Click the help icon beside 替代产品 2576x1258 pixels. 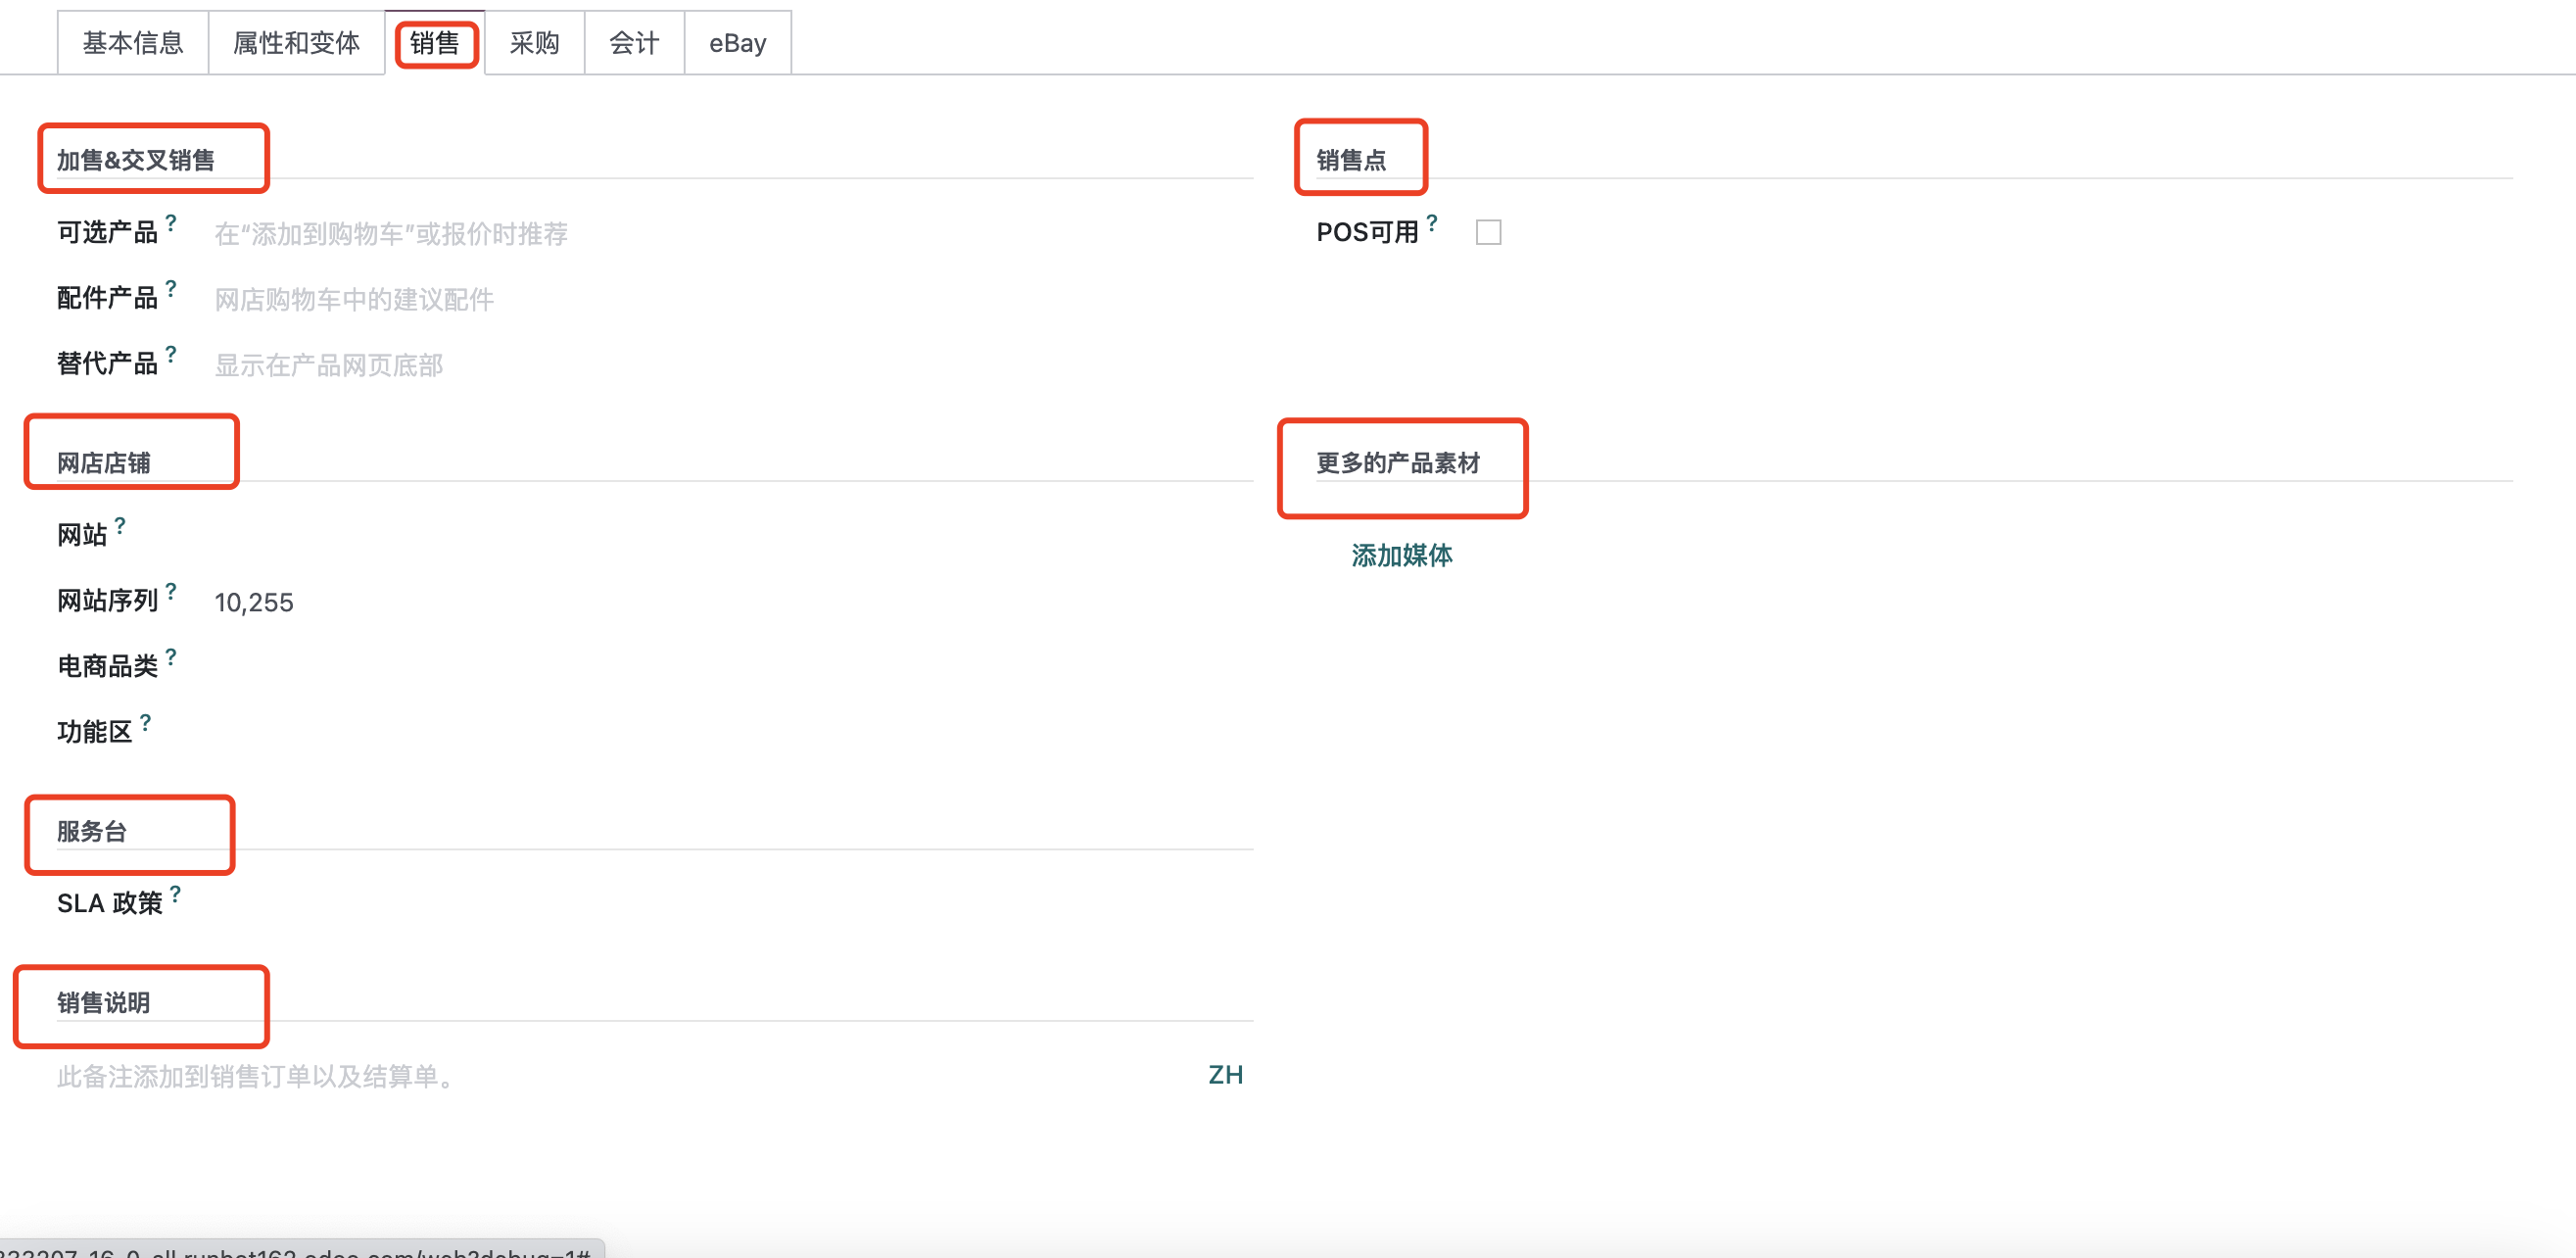tap(171, 354)
